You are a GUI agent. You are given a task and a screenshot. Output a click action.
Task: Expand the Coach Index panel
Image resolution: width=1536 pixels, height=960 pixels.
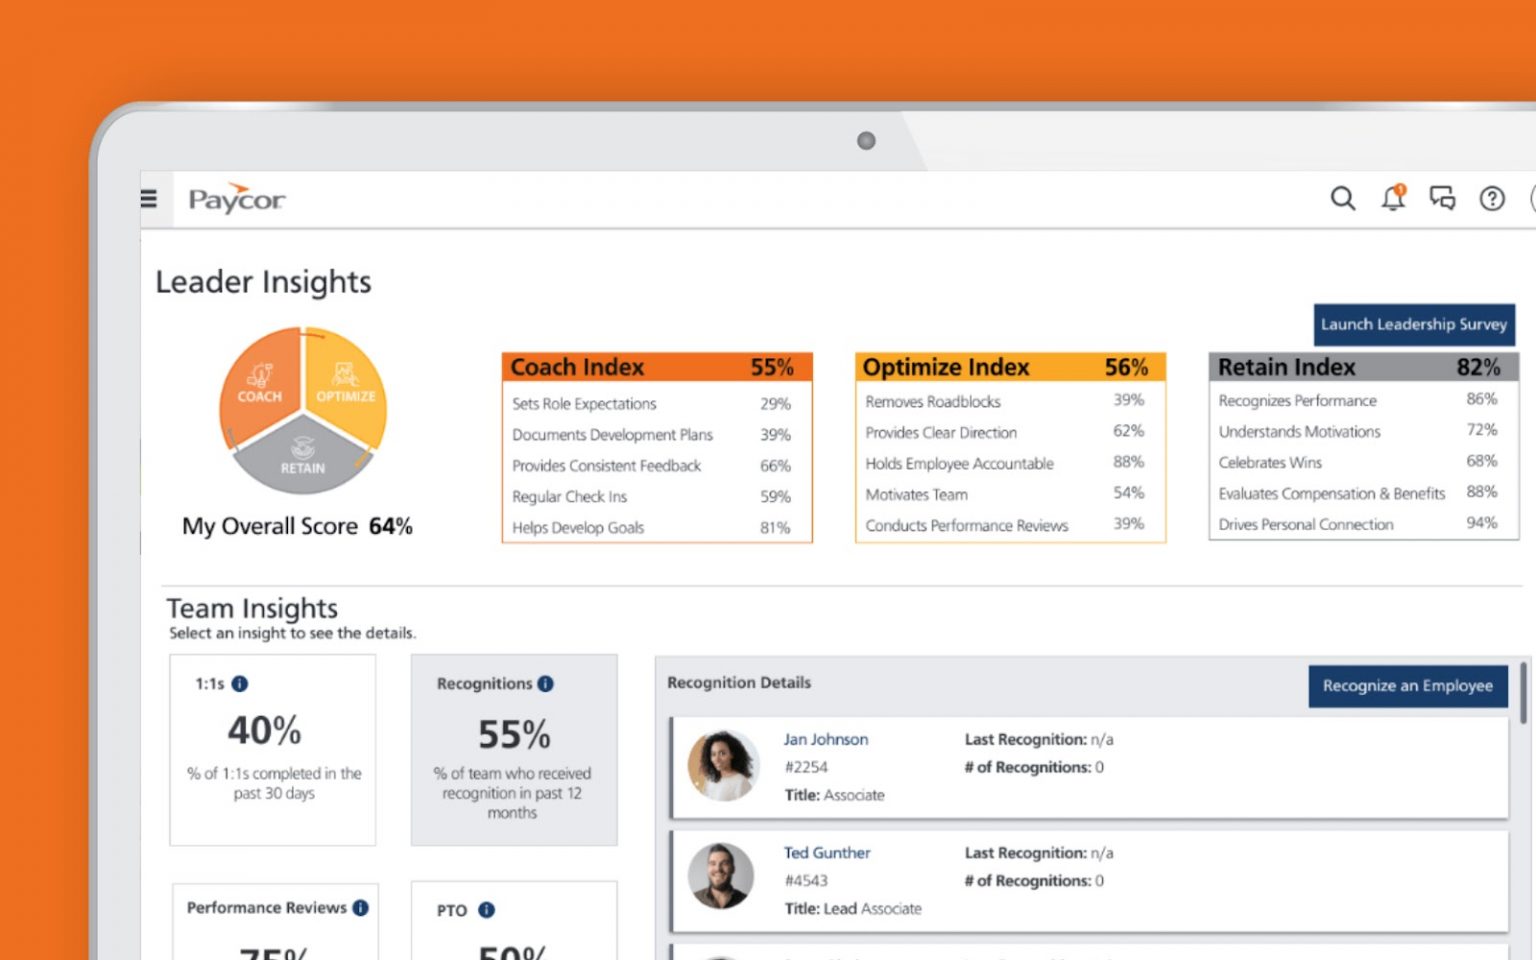pos(656,367)
